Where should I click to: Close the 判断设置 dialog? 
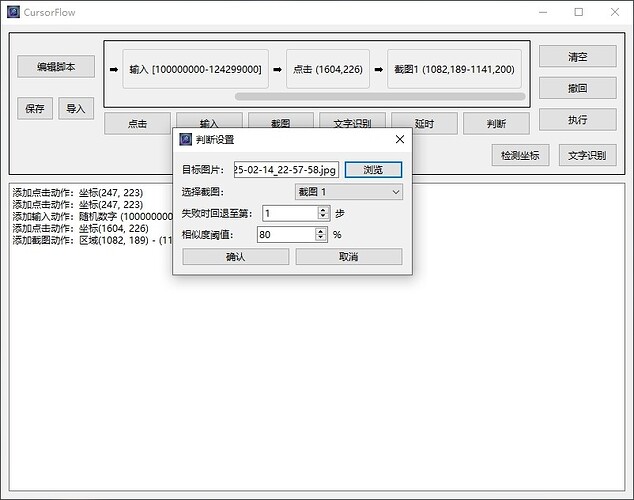coord(400,139)
